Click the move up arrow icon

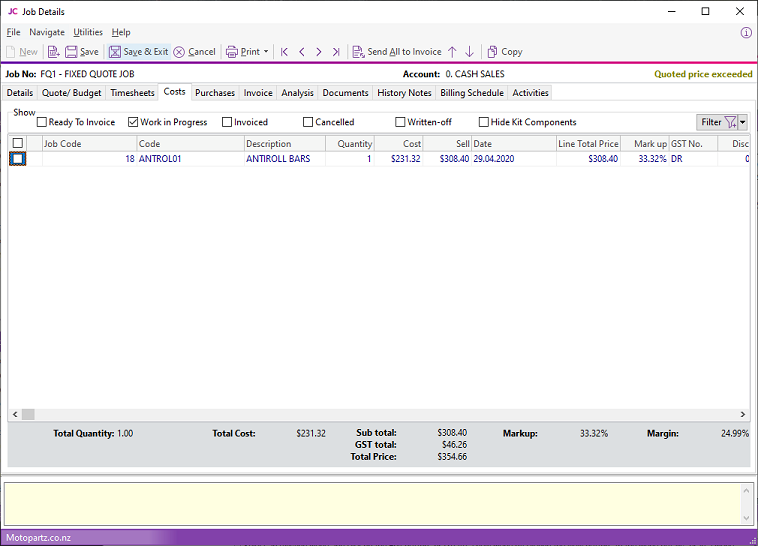coord(452,51)
